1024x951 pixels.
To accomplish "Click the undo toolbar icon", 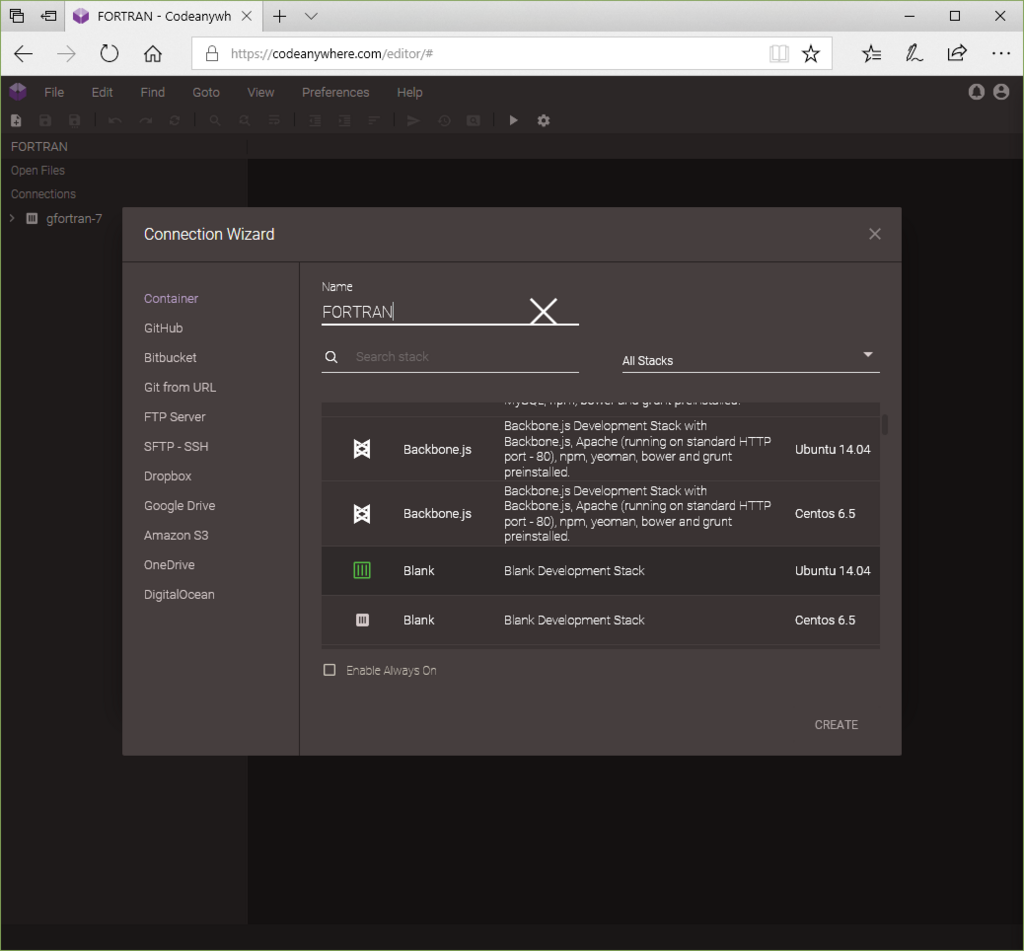I will 115,120.
